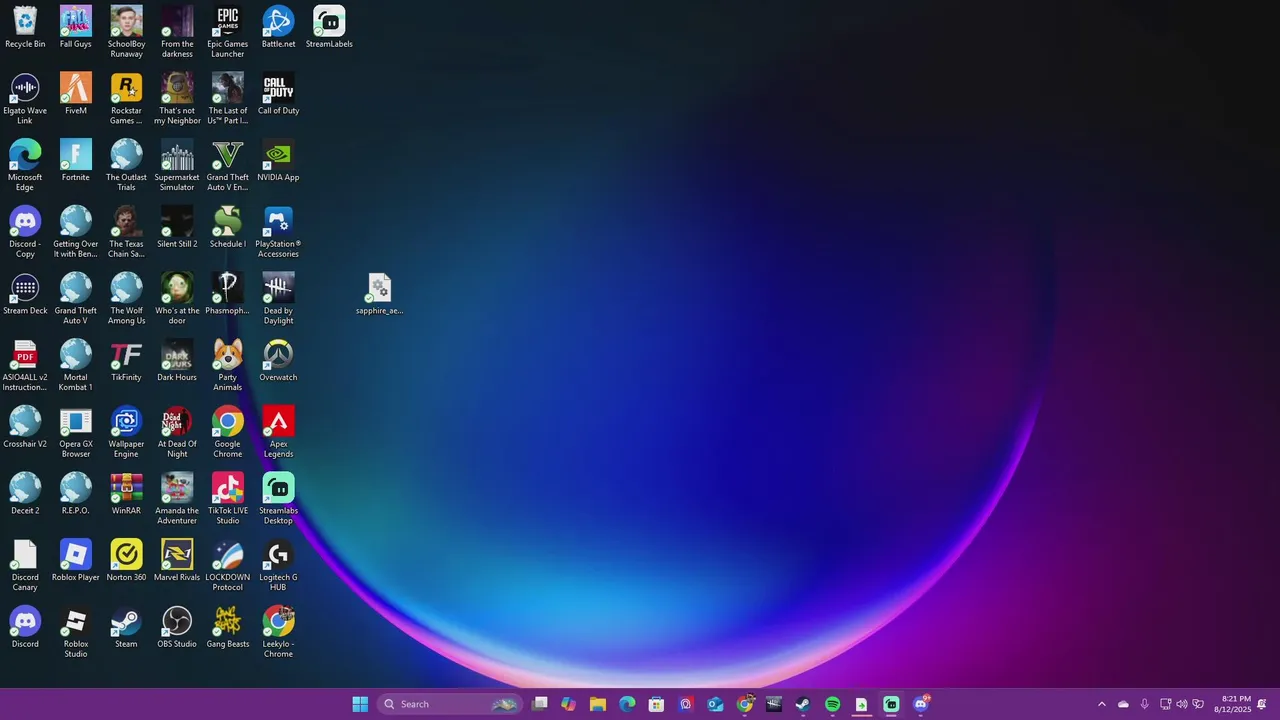The width and height of the screenshot is (1280, 720).
Task: Select the Norton 360 desktop icon
Action: point(126,561)
